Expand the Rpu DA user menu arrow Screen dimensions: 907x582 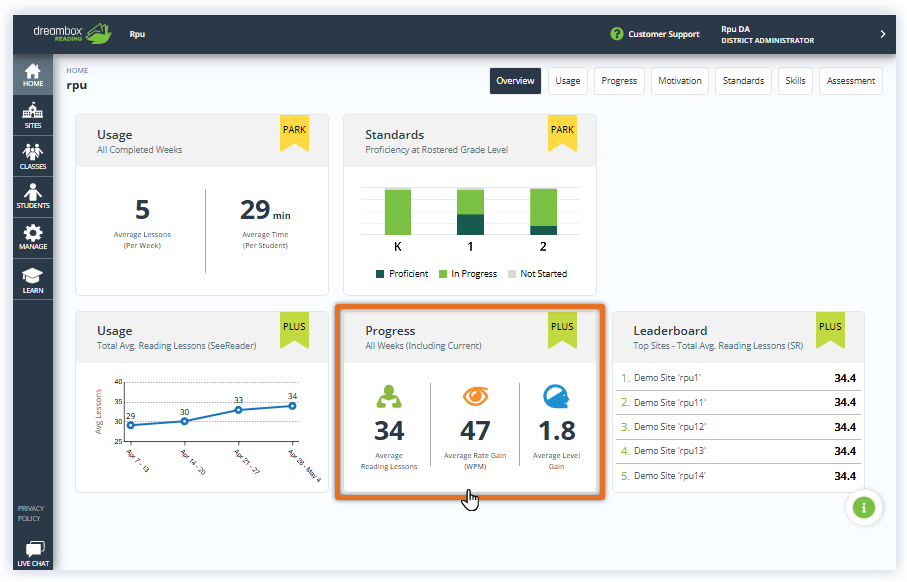pos(882,34)
